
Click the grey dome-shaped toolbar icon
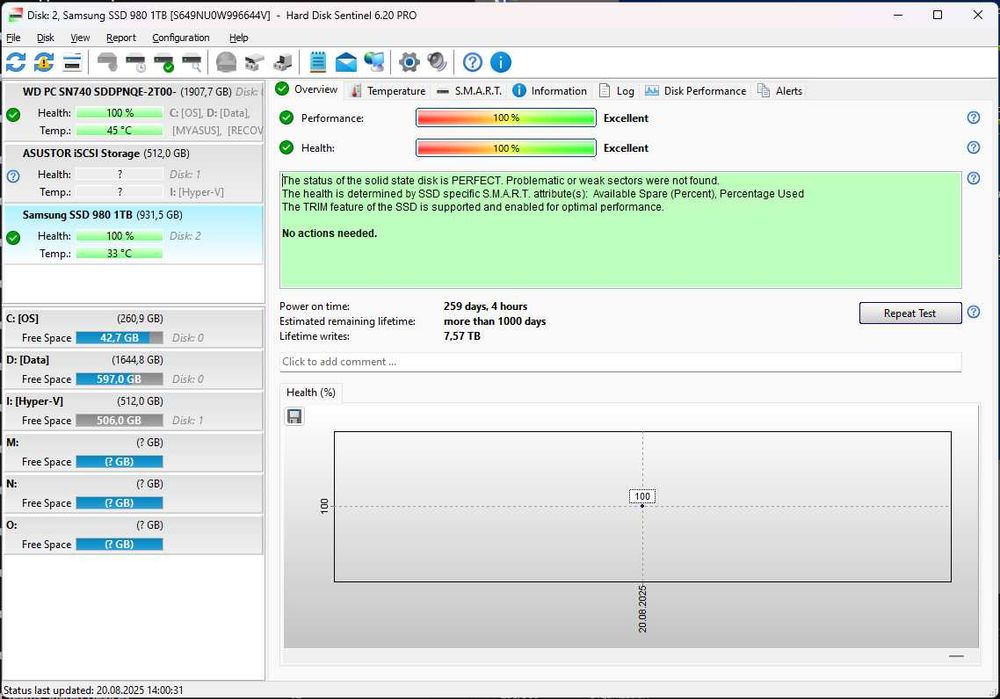(226, 62)
